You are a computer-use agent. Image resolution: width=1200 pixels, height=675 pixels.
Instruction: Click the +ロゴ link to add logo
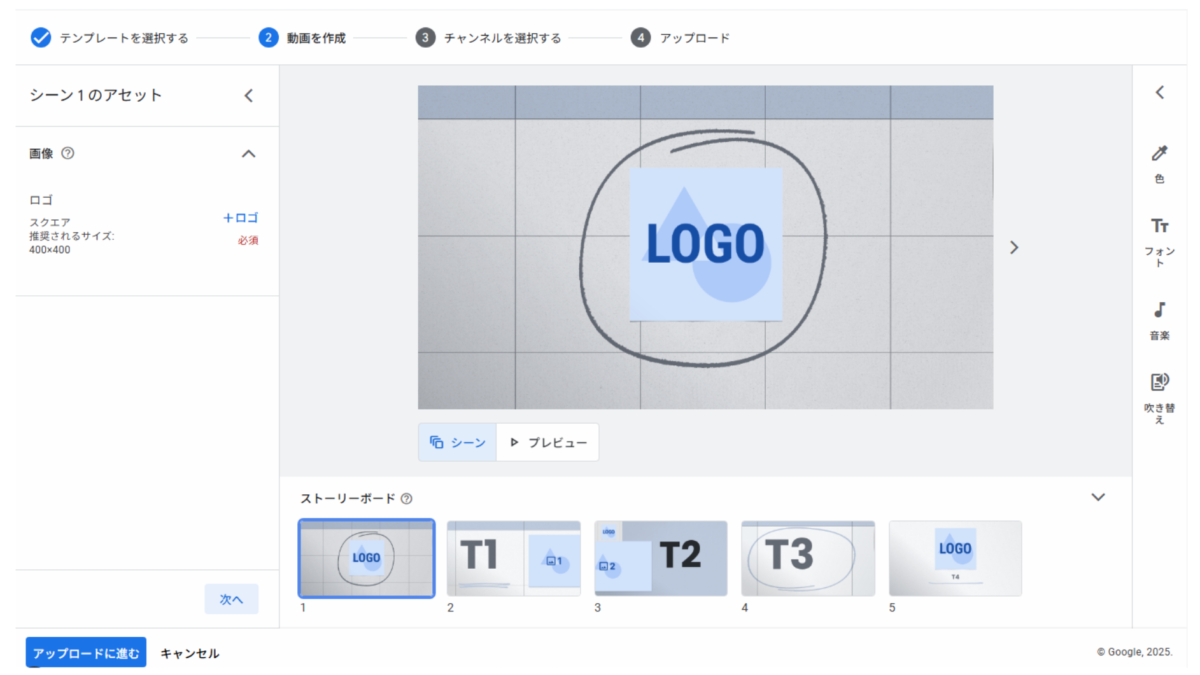pos(240,218)
